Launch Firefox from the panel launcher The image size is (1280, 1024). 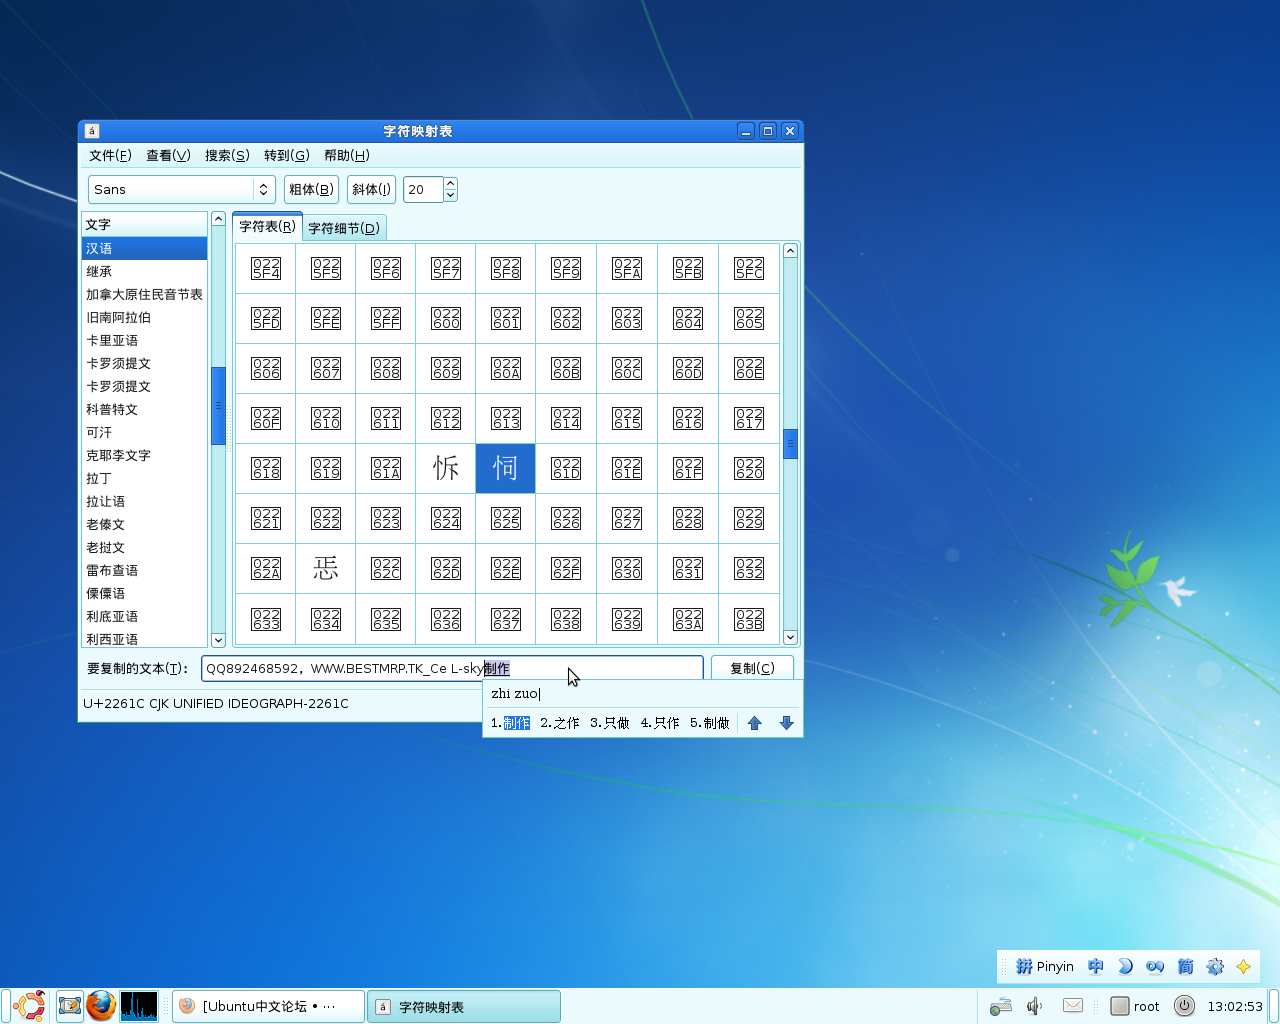pos(100,1006)
